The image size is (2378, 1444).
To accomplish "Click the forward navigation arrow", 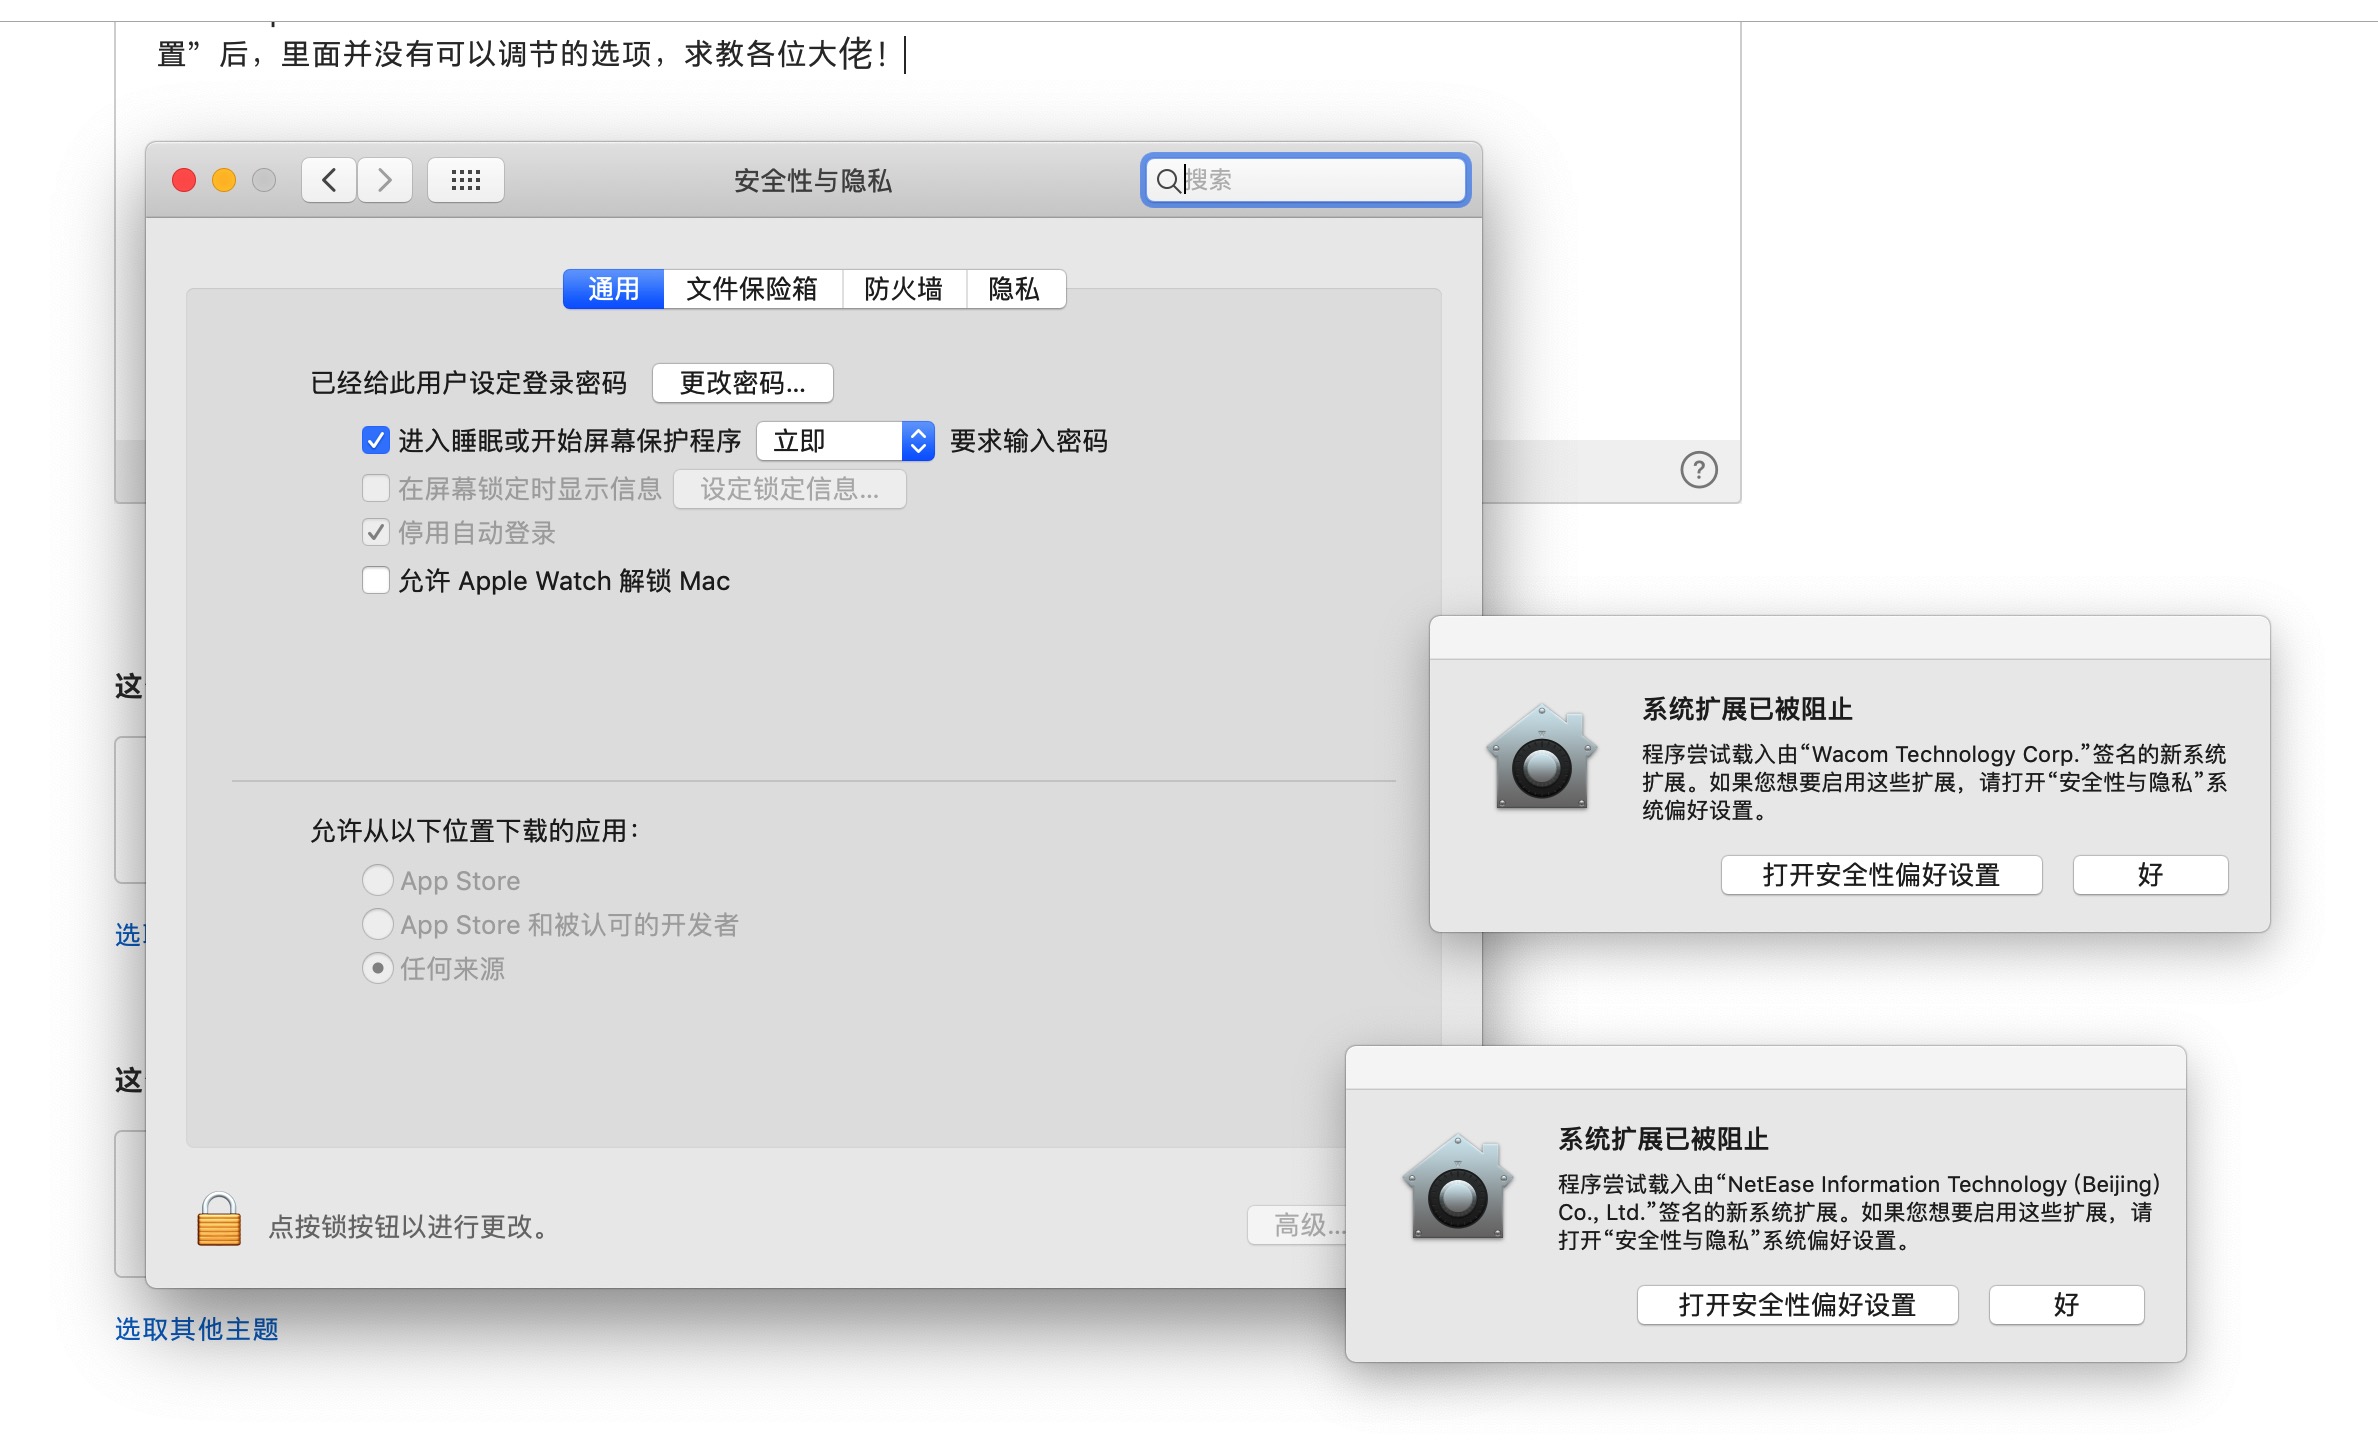I will 385,180.
